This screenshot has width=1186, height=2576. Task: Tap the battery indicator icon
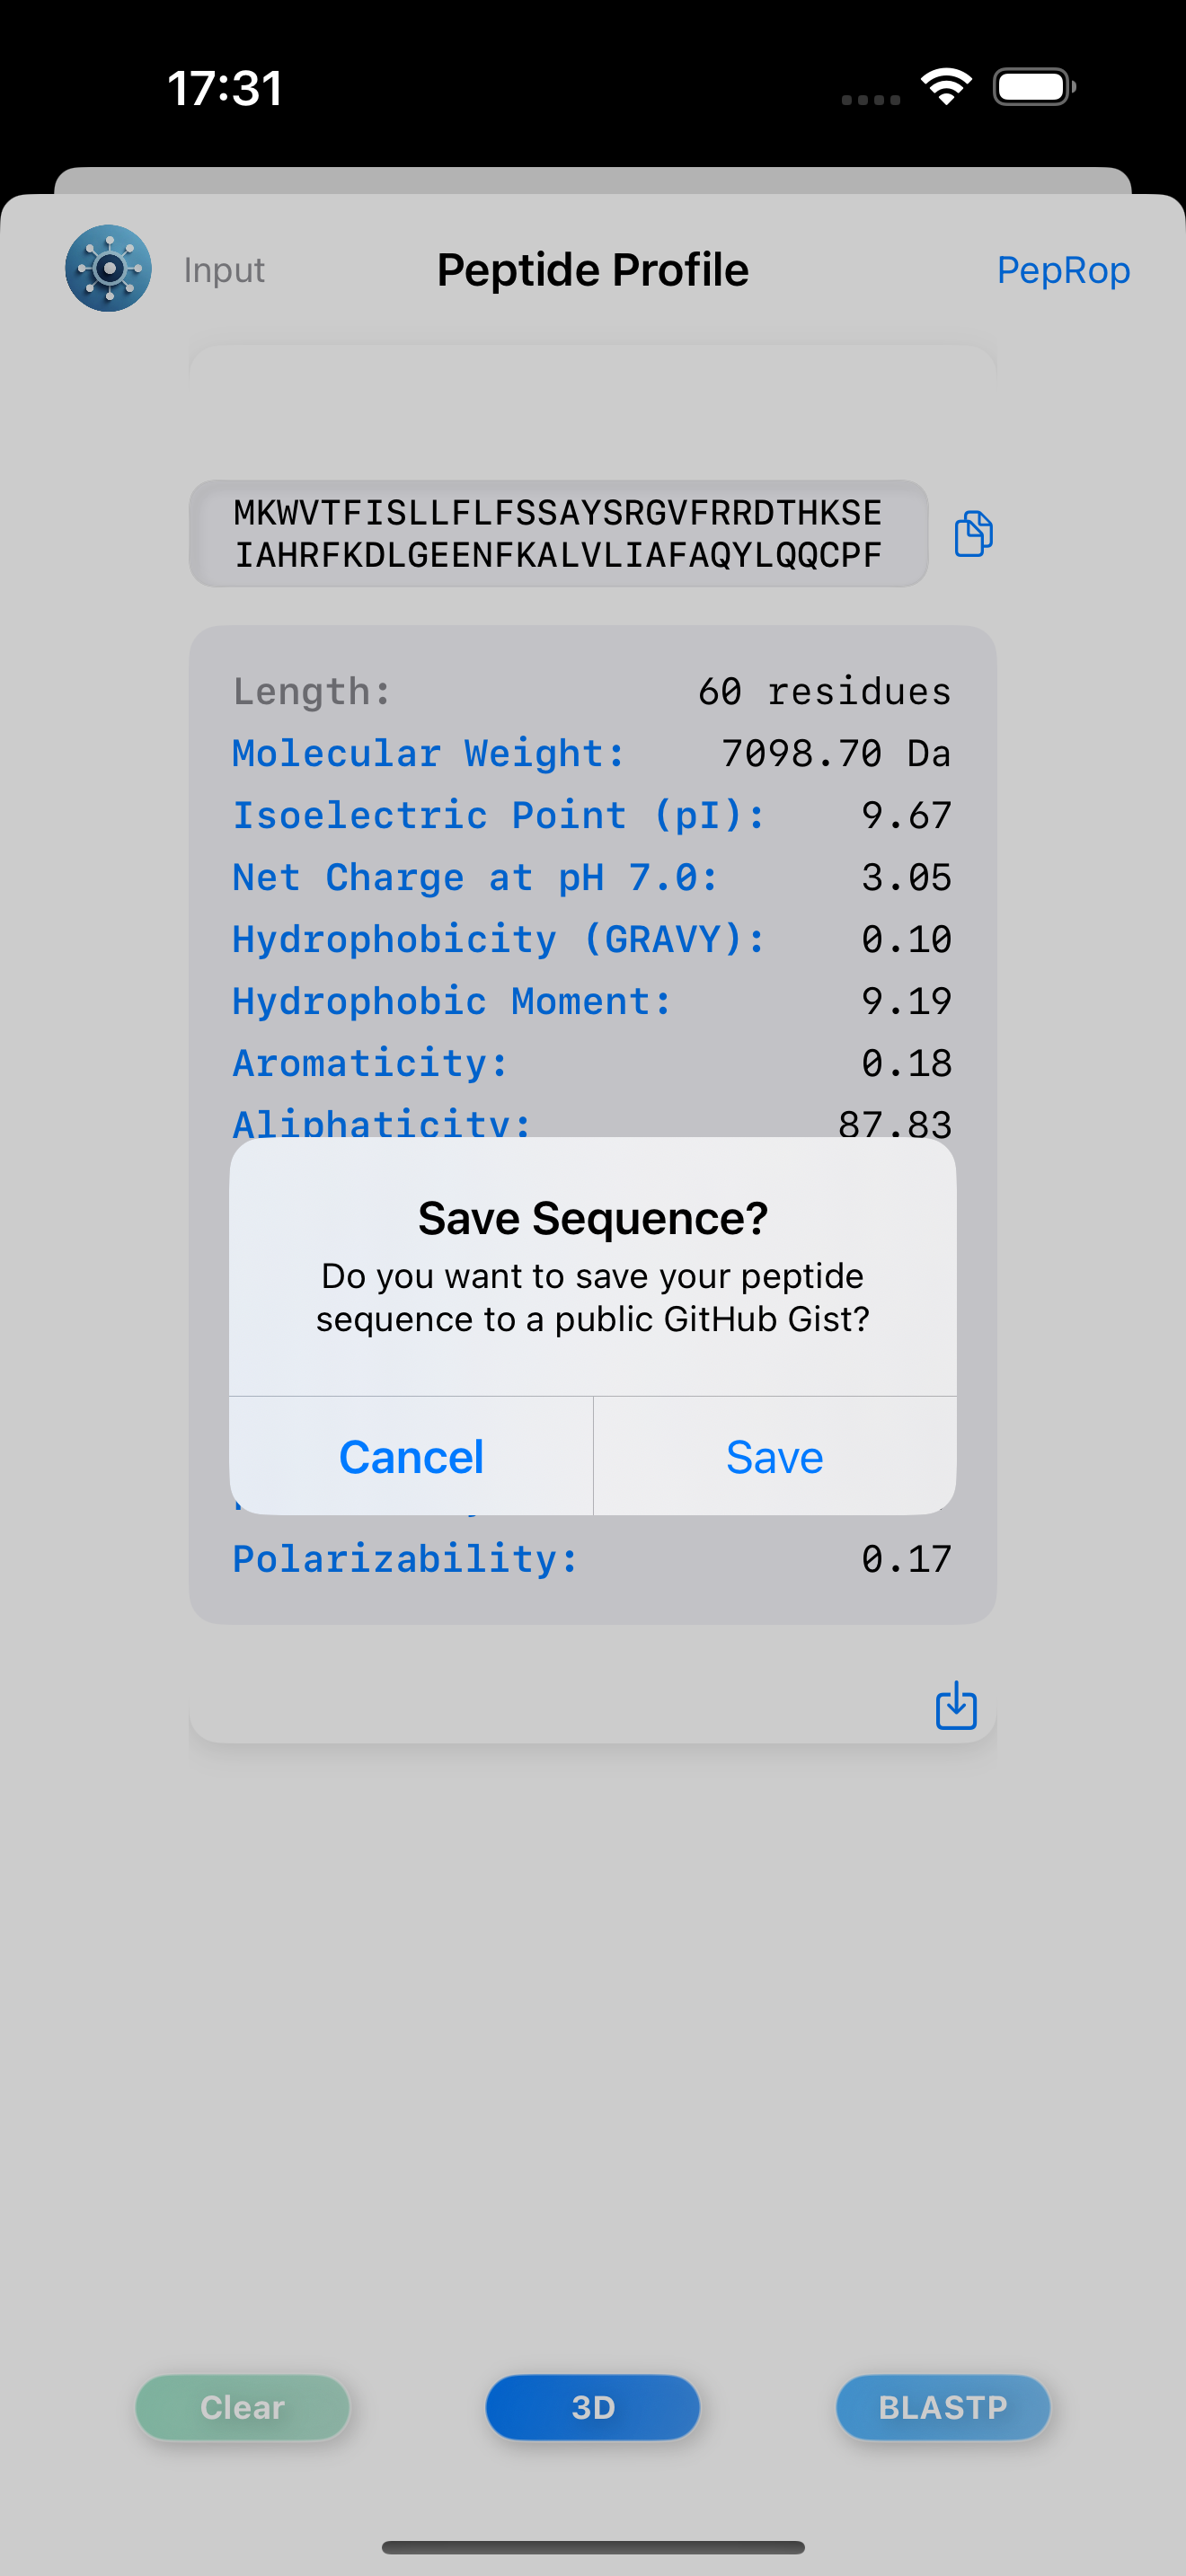(1034, 87)
